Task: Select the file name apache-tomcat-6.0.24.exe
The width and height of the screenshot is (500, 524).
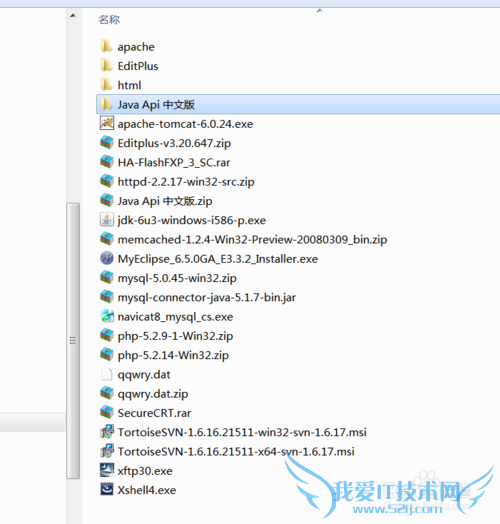Action: [185, 124]
